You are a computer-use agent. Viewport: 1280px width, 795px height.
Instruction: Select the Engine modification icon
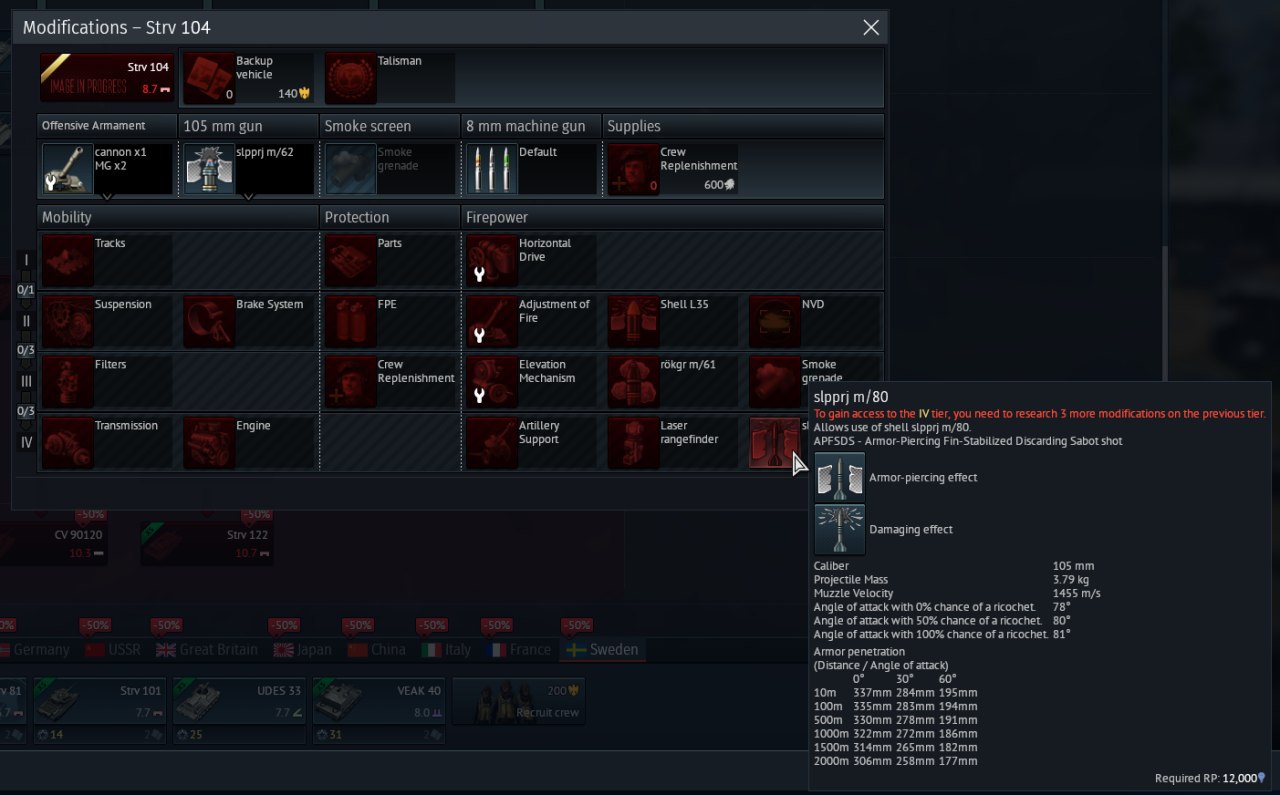pyautogui.click(x=208, y=443)
